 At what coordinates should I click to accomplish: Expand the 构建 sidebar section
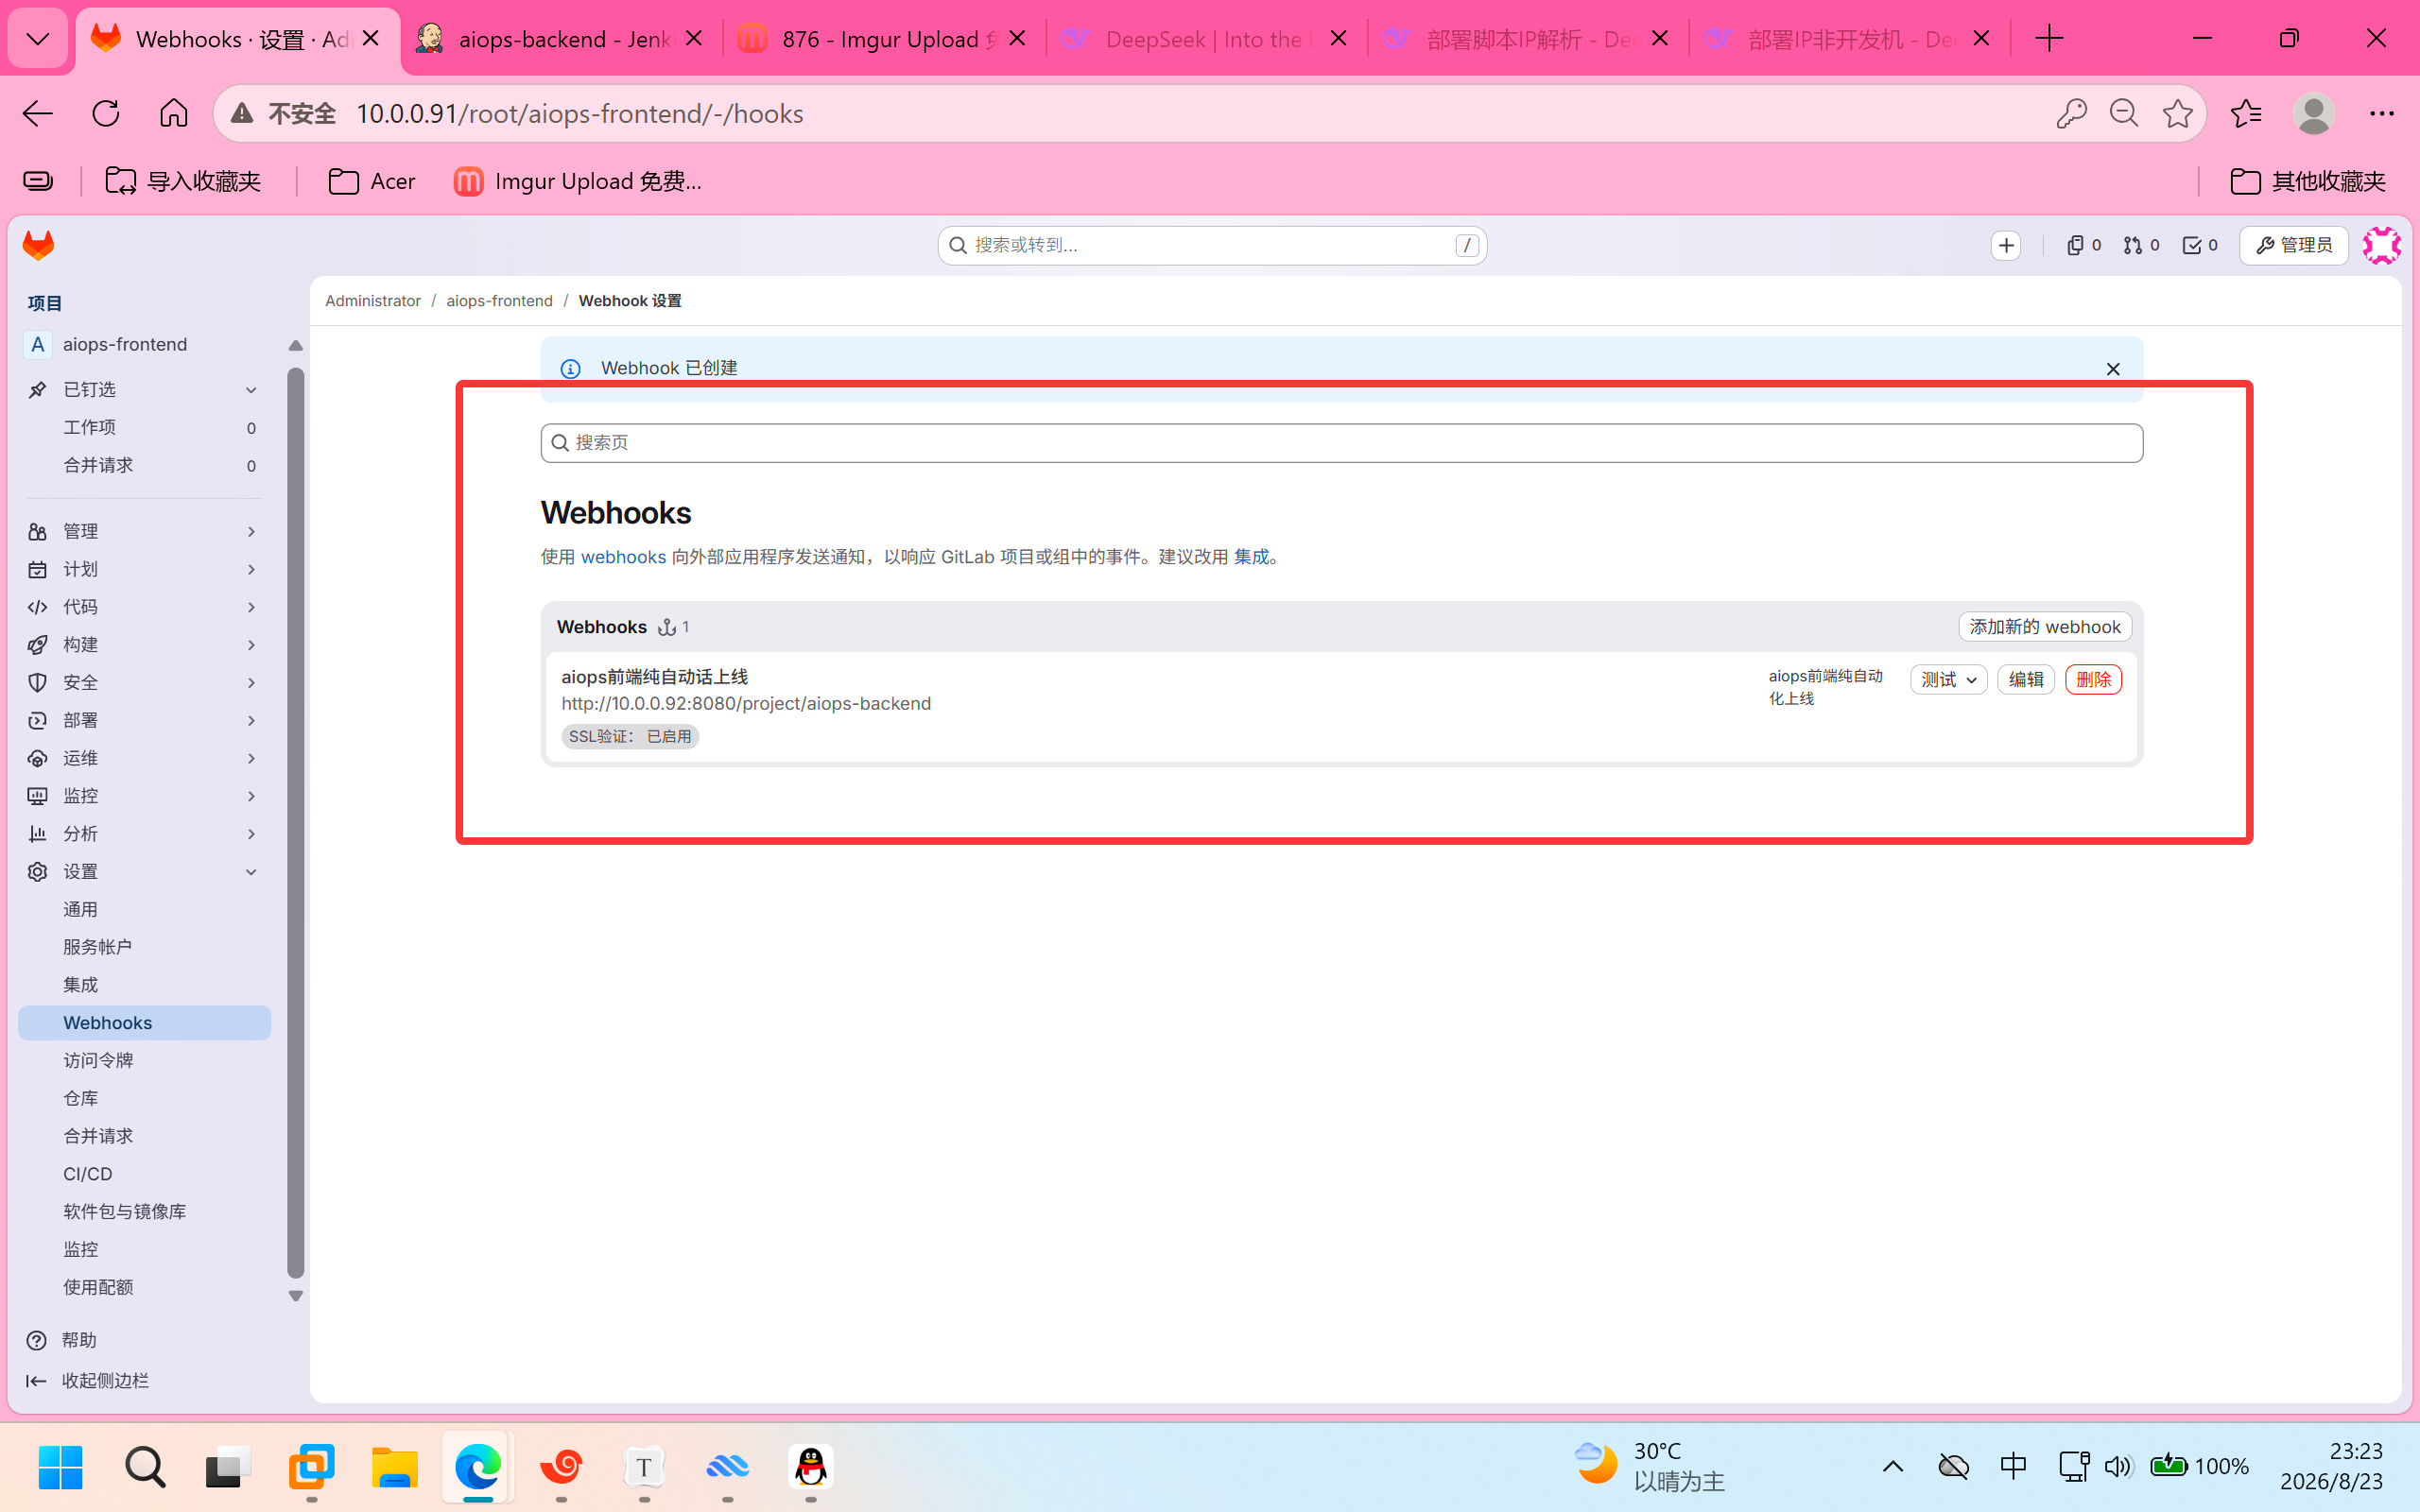[x=144, y=644]
